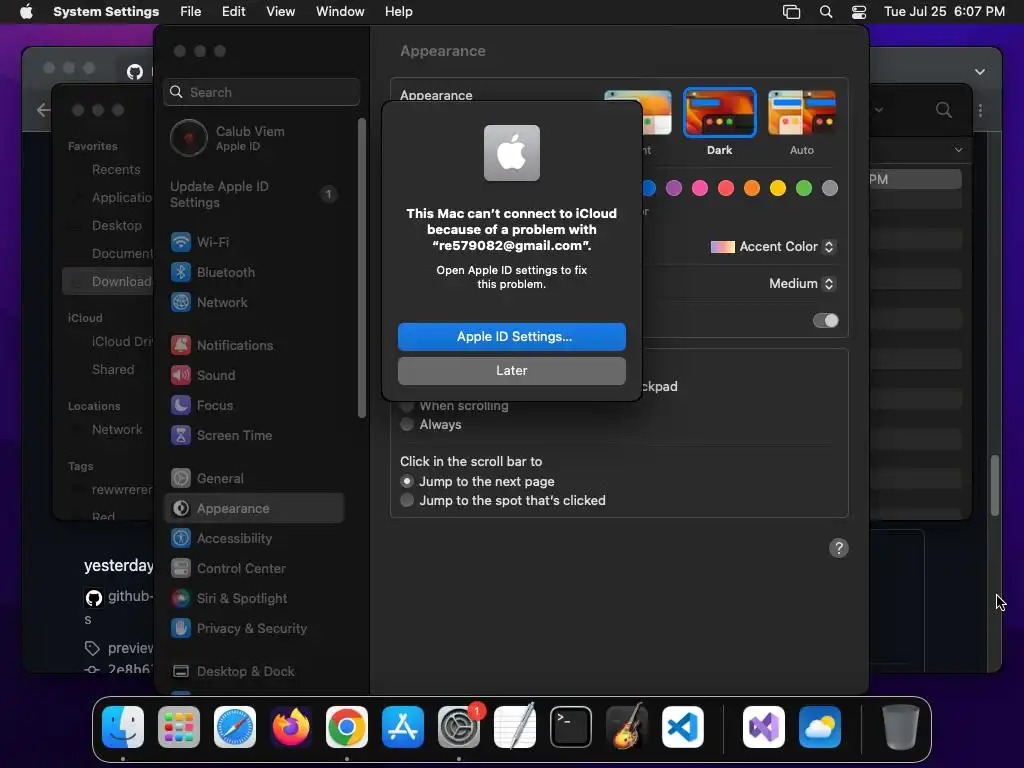The image size is (1024, 768).
Task: Open the Weather app from Dock
Action: tap(820, 727)
